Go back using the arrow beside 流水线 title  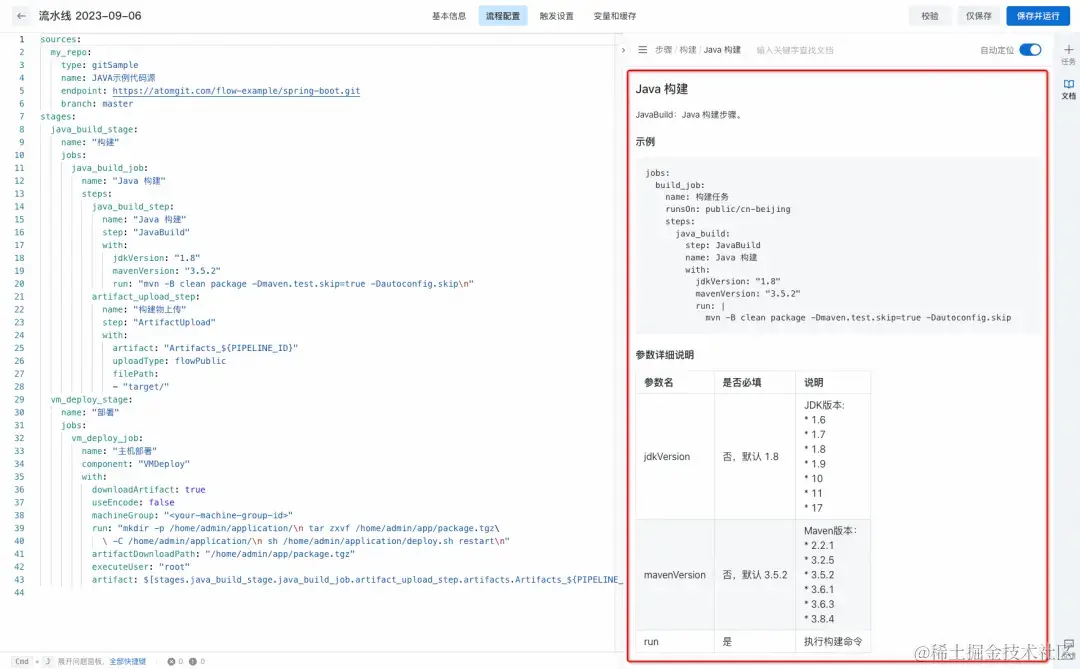(21, 16)
